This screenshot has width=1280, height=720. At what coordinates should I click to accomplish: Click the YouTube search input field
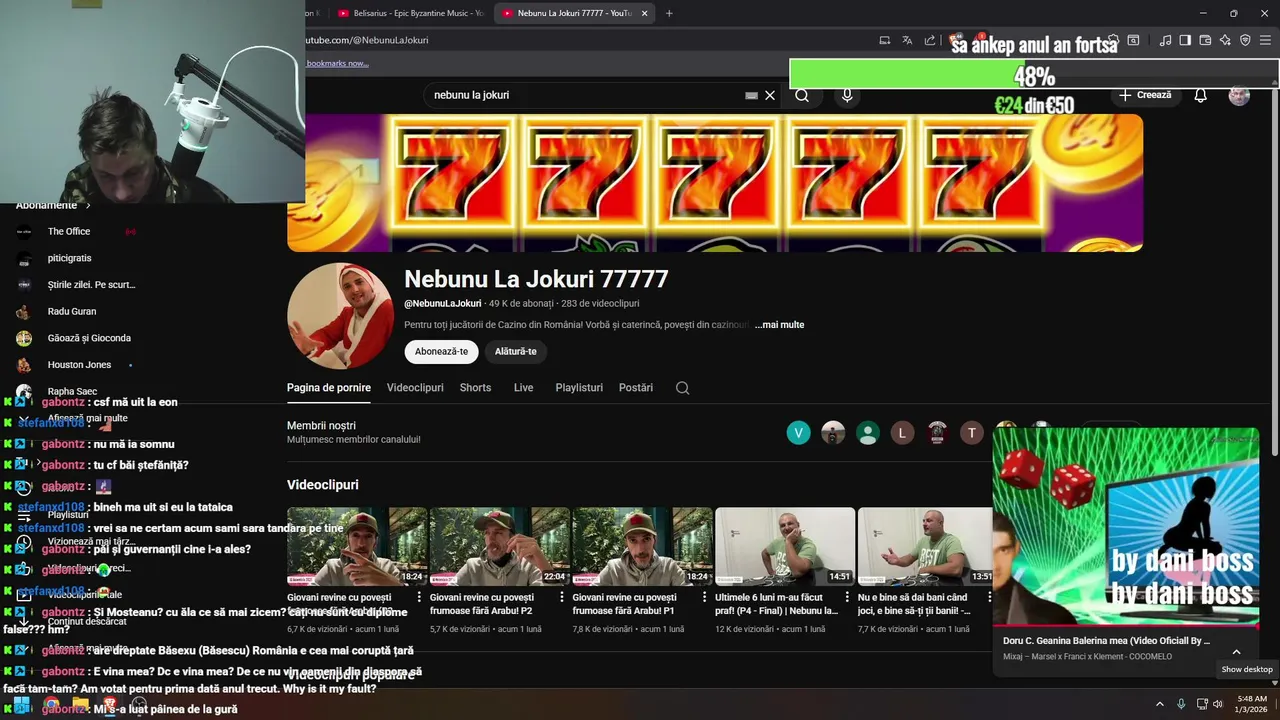point(585,95)
